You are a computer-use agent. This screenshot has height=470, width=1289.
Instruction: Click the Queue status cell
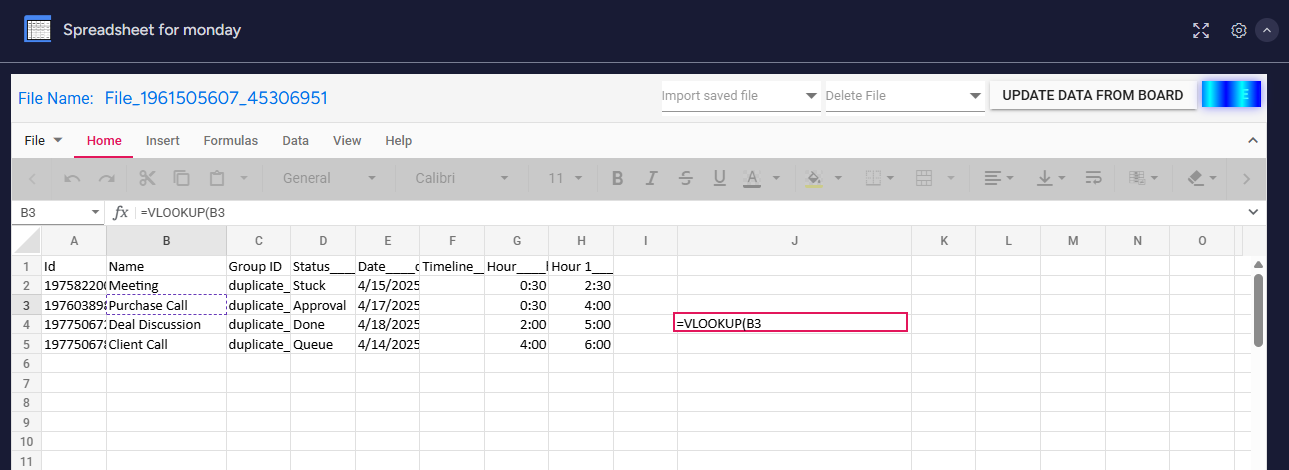323,344
